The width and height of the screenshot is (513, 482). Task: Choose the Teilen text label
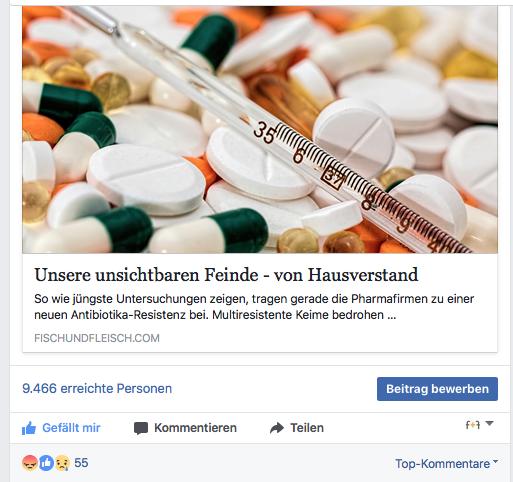coord(307,428)
